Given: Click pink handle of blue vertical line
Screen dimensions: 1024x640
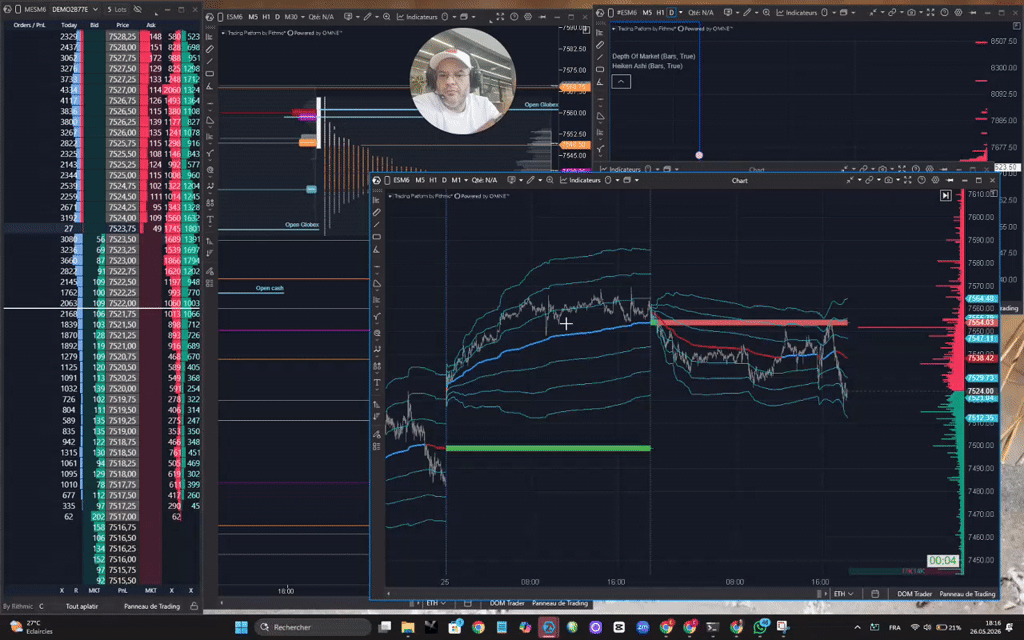Looking at the screenshot, I should [x=699, y=155].
